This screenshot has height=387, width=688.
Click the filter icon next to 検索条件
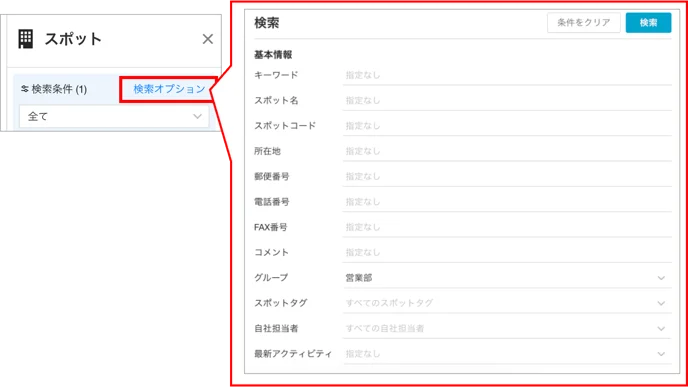click(x=25, y=89)
